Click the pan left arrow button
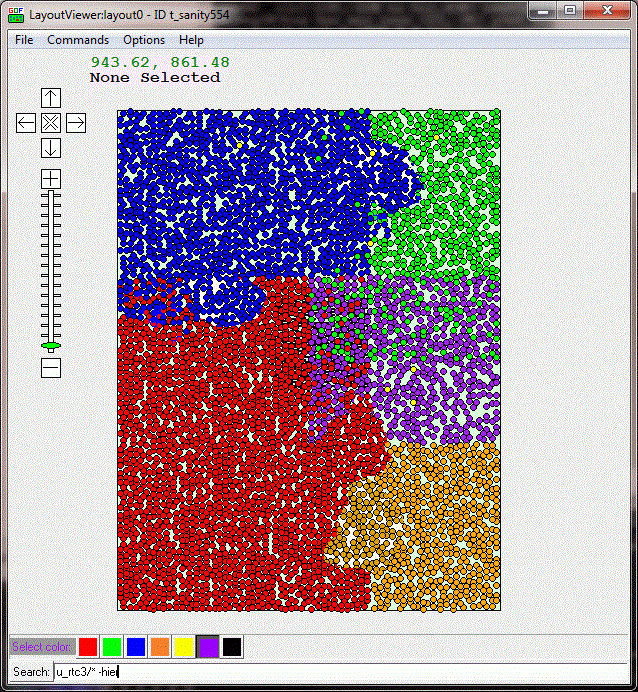This screenshot has height=692, width=638. click(26, 123)
